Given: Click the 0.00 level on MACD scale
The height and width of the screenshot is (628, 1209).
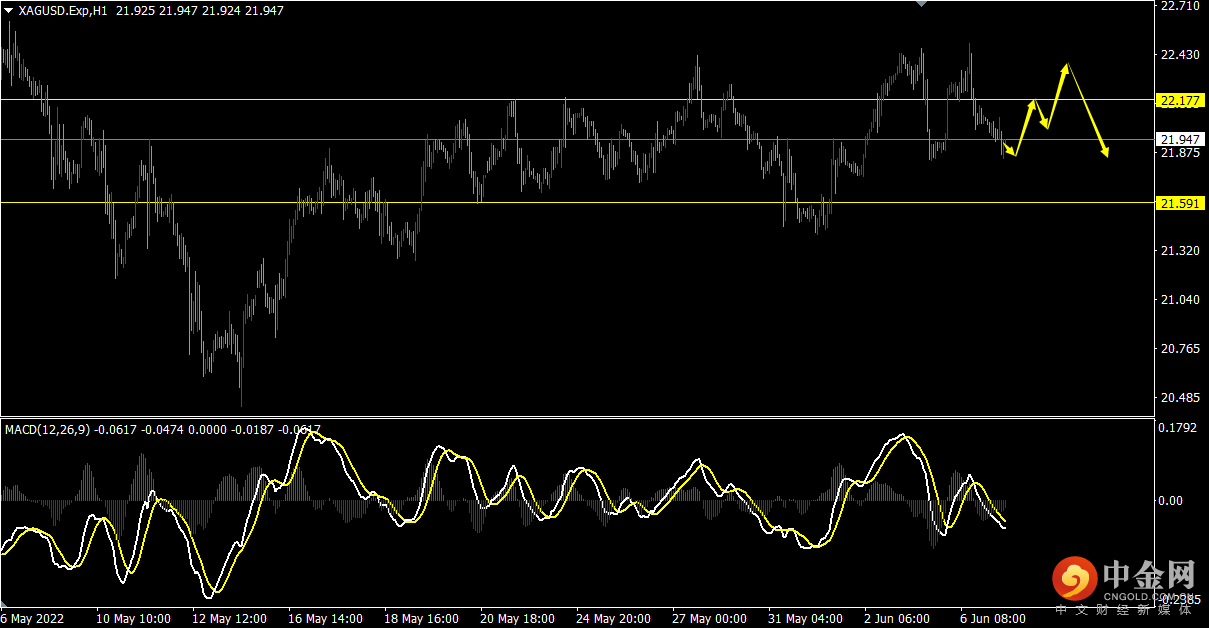Looking at the screenshot, I should (1170, 500).
